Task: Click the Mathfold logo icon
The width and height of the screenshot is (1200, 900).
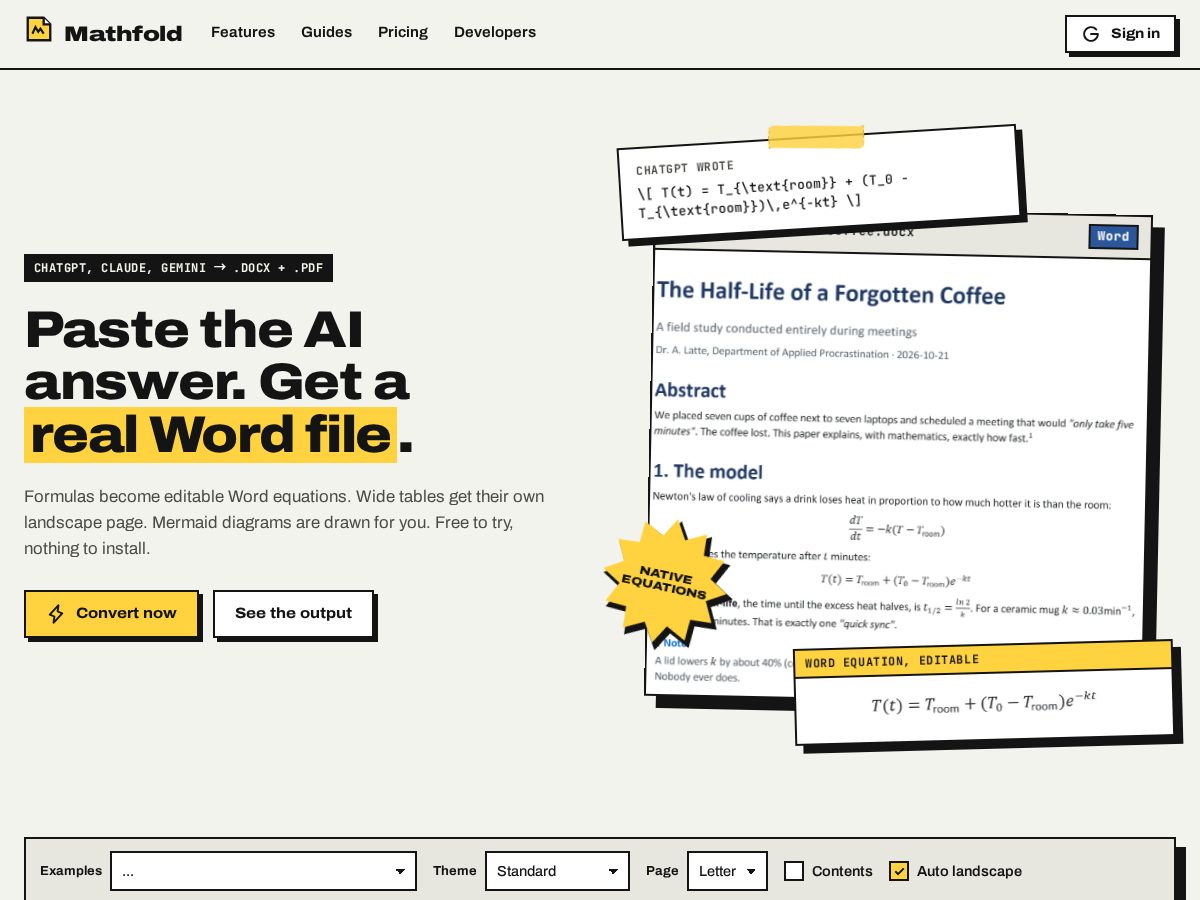Action: [38, 30]
